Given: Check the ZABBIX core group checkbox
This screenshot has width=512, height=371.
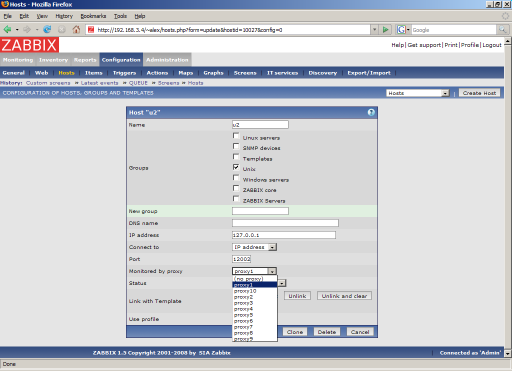Looking at the screenshot, I should (236, 188).
